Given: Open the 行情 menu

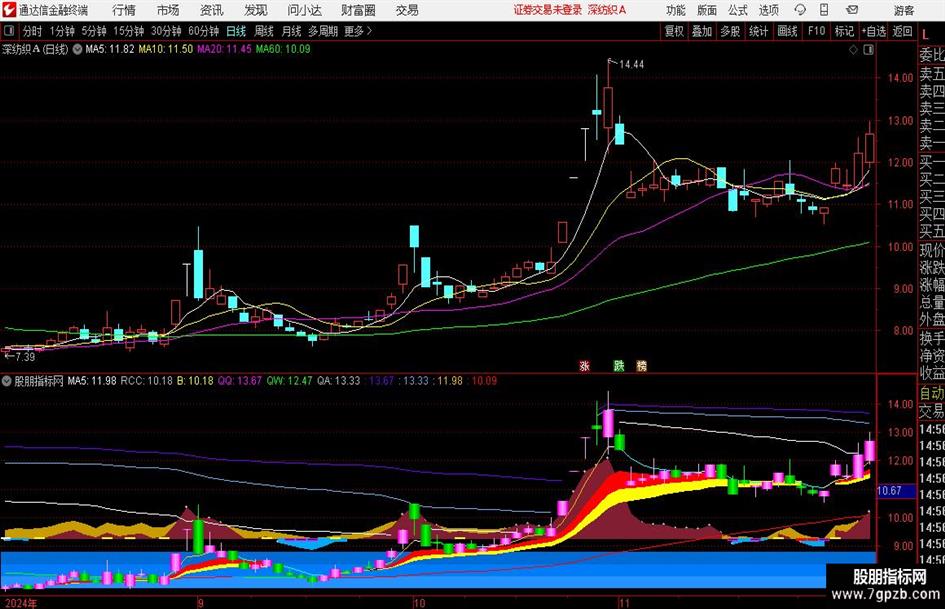Looking at the screenshot, I should pyautogui.click(x=124, y=10).
